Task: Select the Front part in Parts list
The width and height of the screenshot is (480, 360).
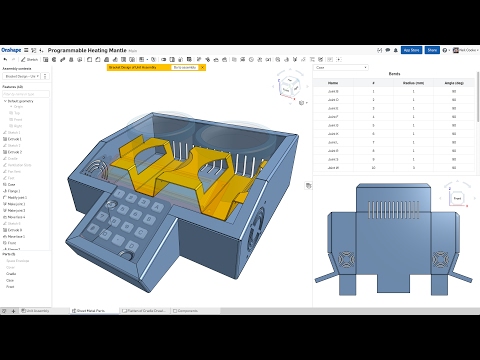Action: 10,287
